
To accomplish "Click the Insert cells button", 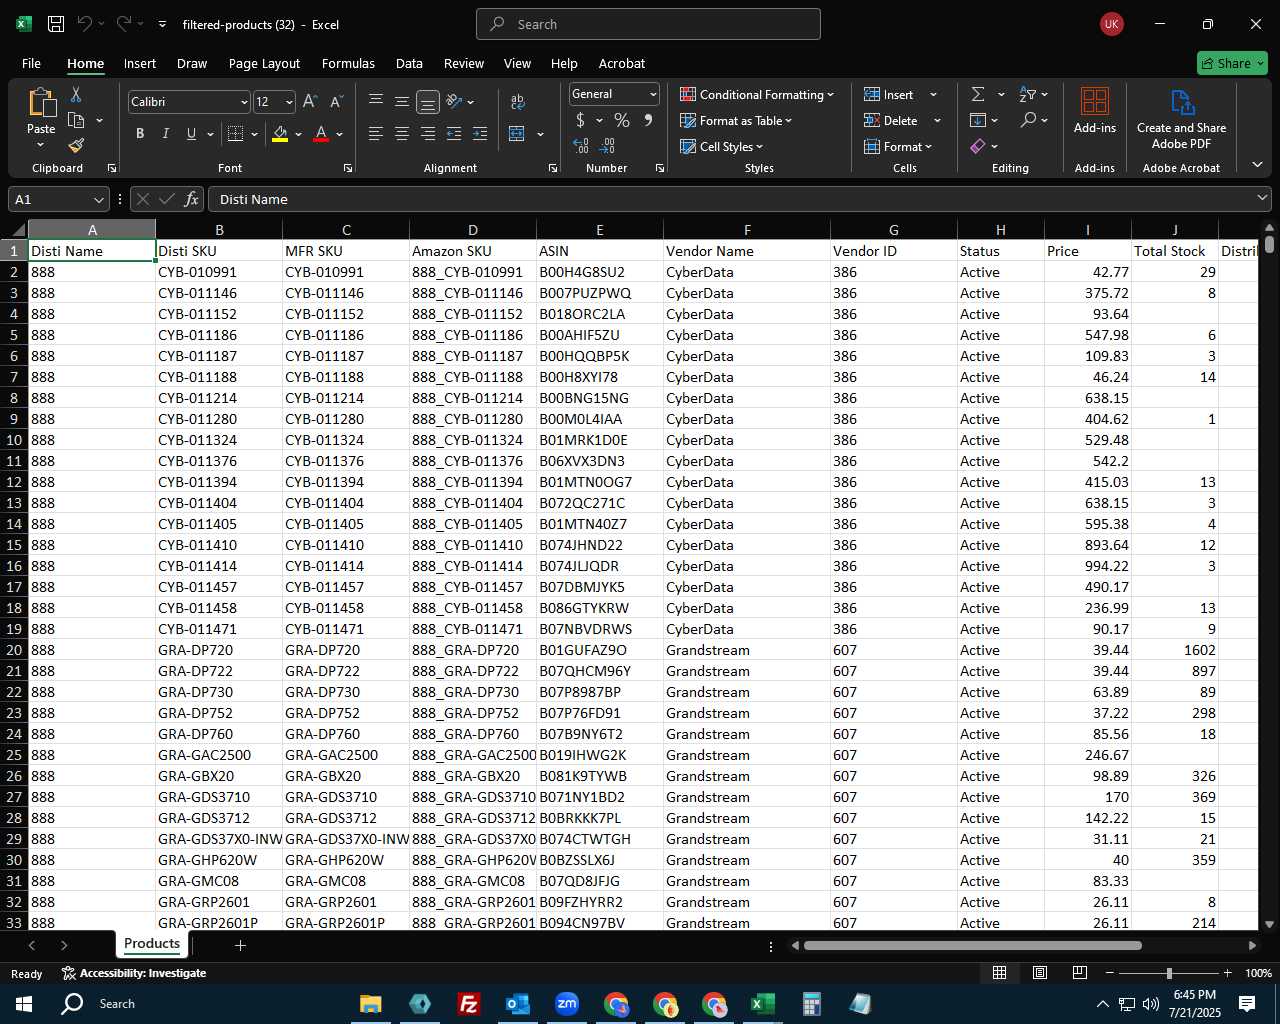I will [x=889, y=94].
